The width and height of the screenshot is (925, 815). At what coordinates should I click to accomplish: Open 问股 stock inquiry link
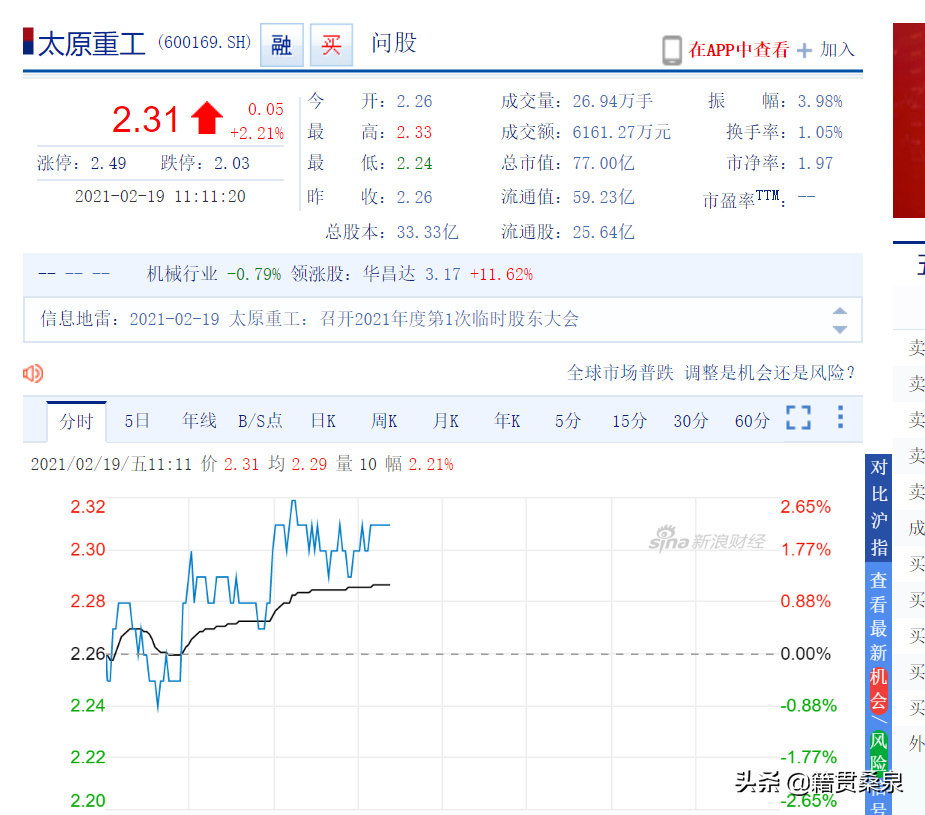coord(394,43)
